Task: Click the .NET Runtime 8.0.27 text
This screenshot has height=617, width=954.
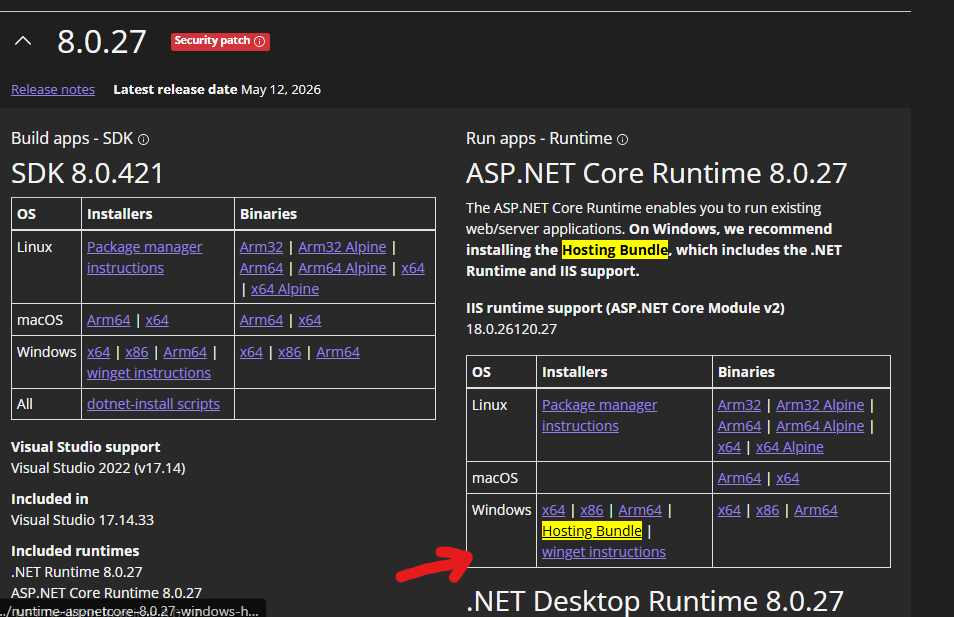Action: click(x=77, y=572)
